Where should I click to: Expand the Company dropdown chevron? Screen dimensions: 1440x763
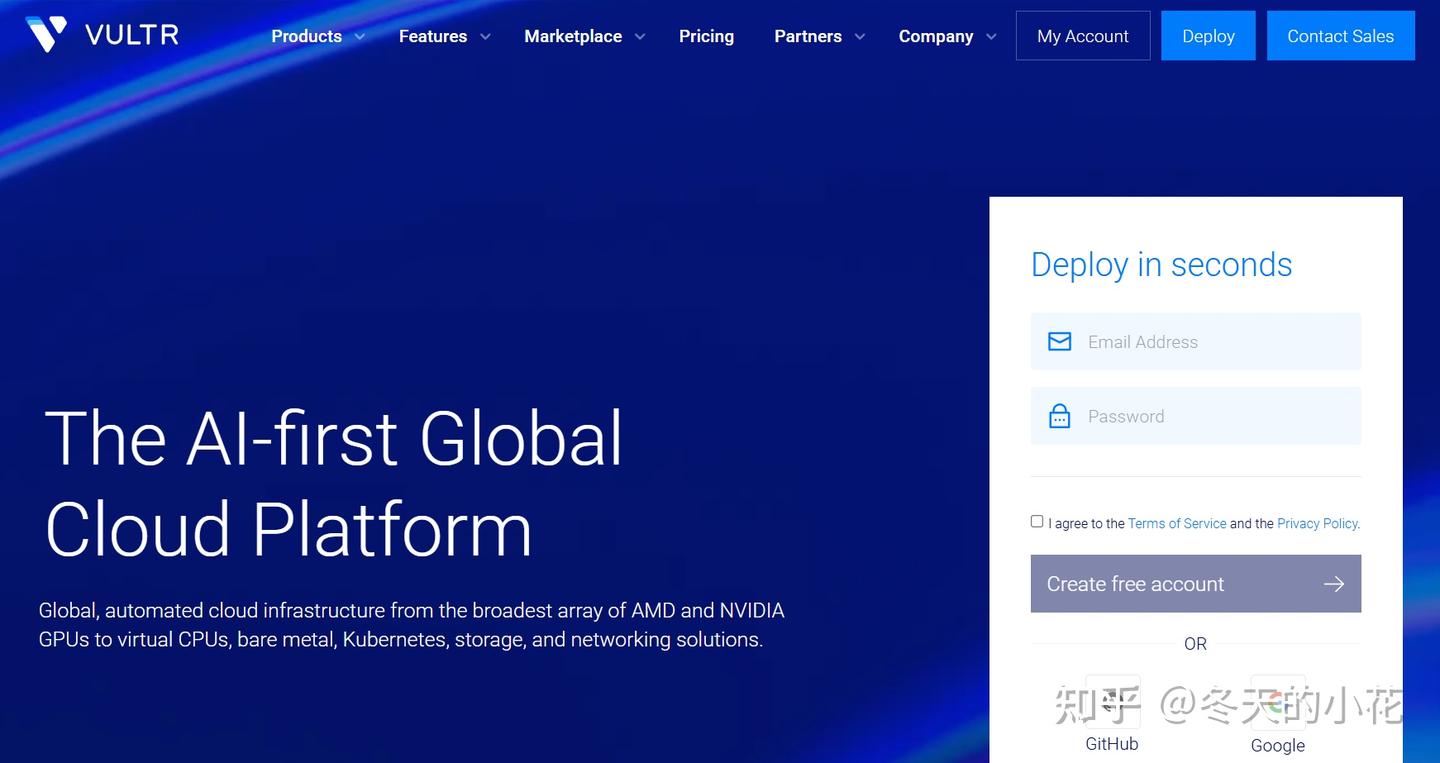point(991,37)
